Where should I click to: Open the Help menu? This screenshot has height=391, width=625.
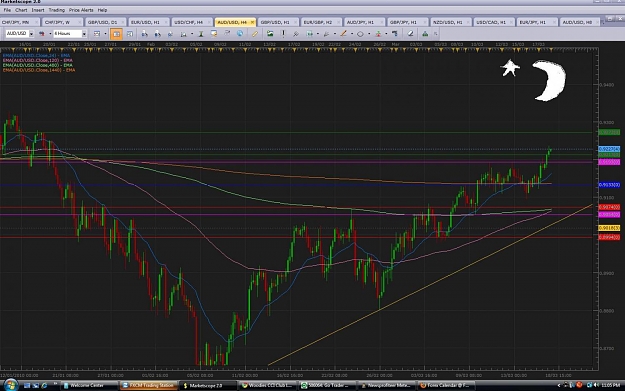tap(102, 10)
